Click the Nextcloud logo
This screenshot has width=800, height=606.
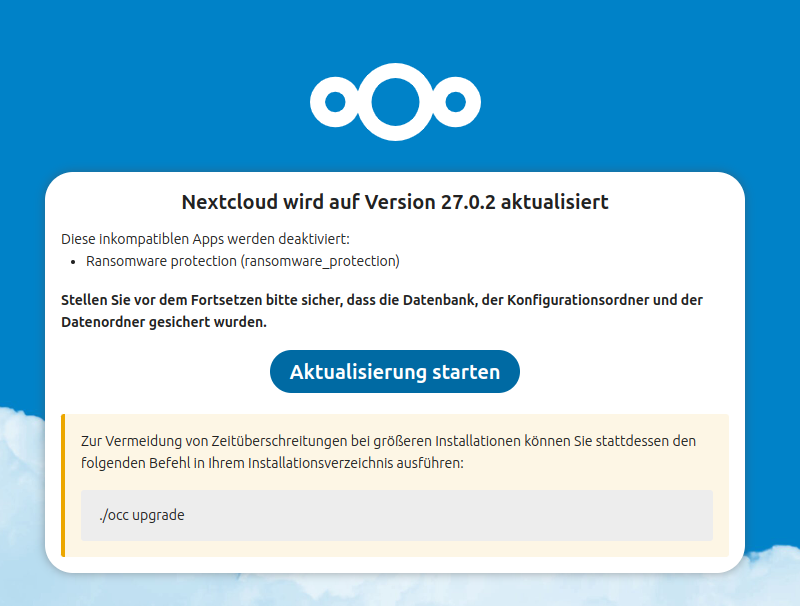pos(395,102)
